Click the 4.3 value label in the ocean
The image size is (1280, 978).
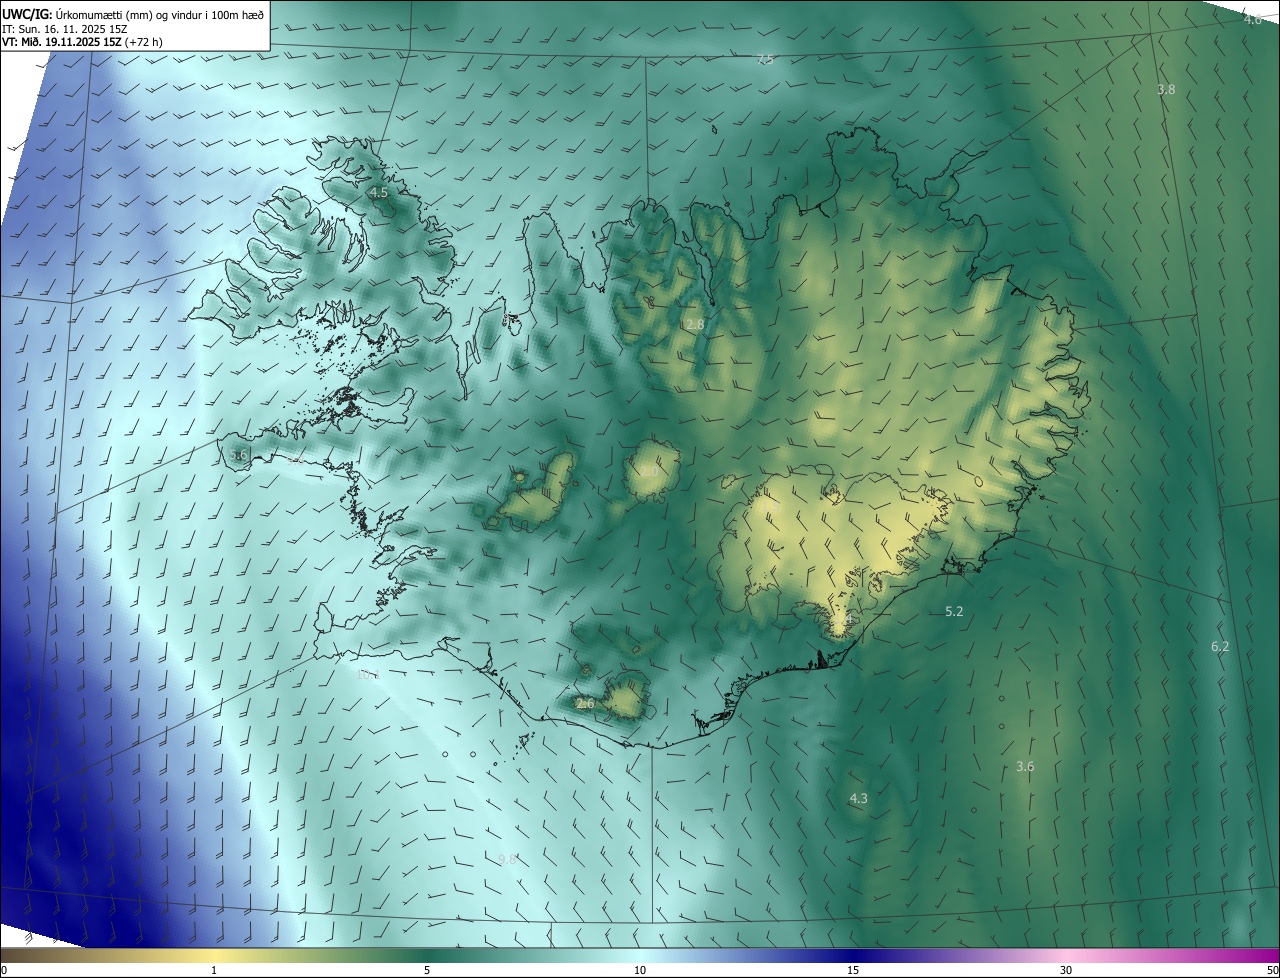pyautogui.click(x=858, y=799)
